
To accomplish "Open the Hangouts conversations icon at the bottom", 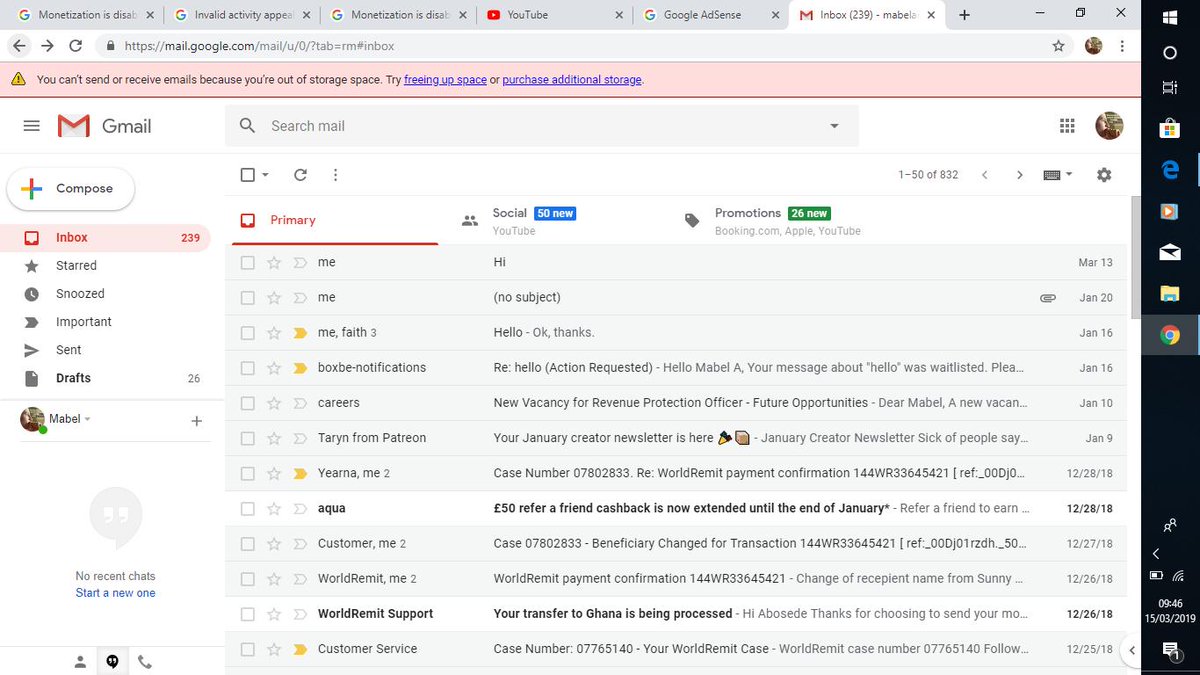I will pos(113,661).
